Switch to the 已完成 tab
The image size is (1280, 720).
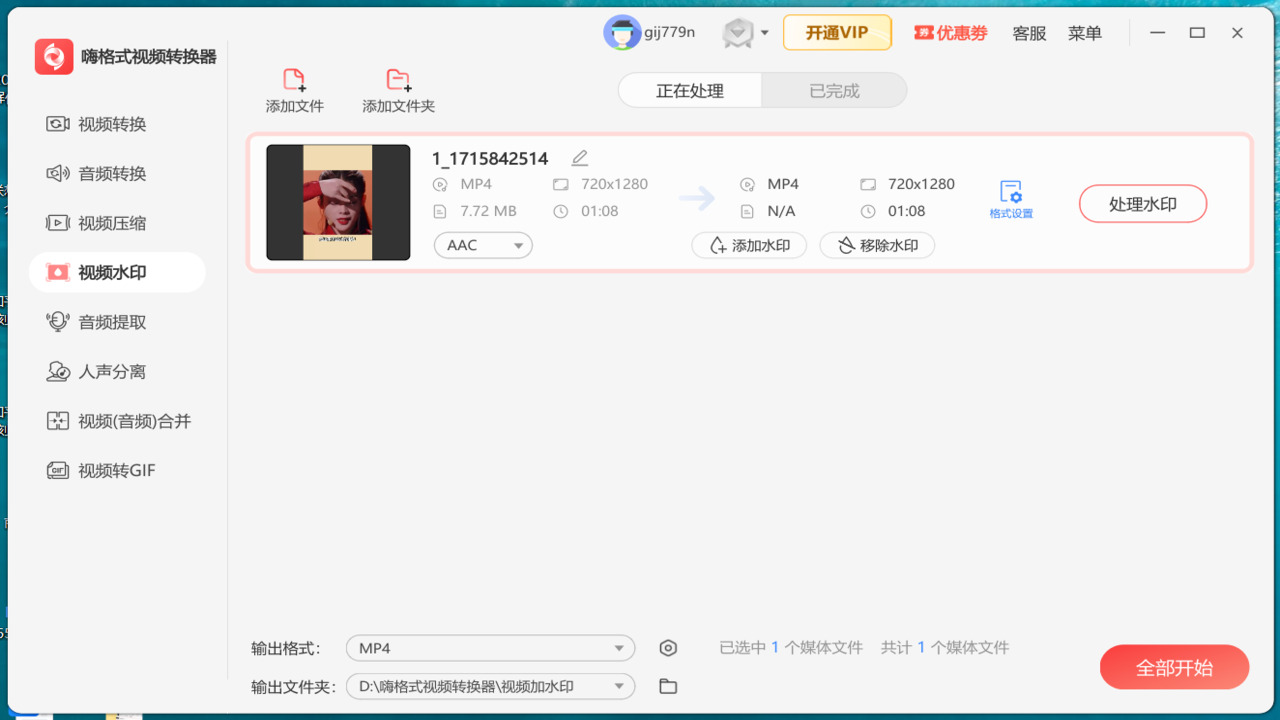[834, 90]
